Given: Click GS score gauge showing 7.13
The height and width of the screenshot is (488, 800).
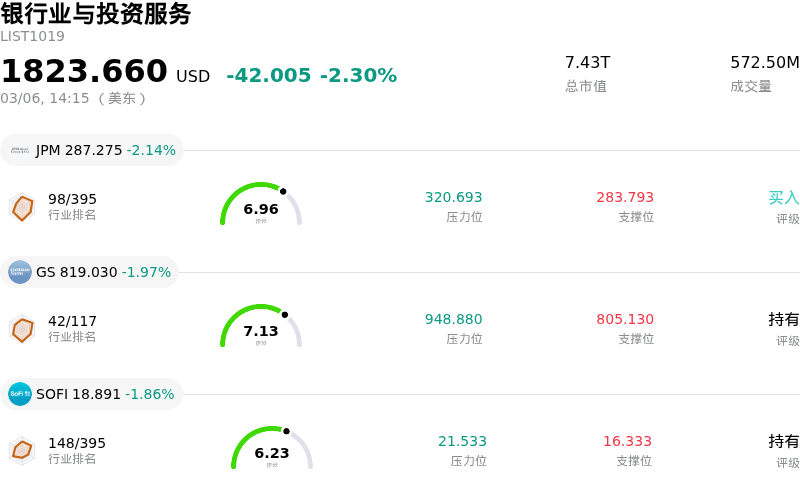Looking at the screenshot, I should click(x=261, y=329).
